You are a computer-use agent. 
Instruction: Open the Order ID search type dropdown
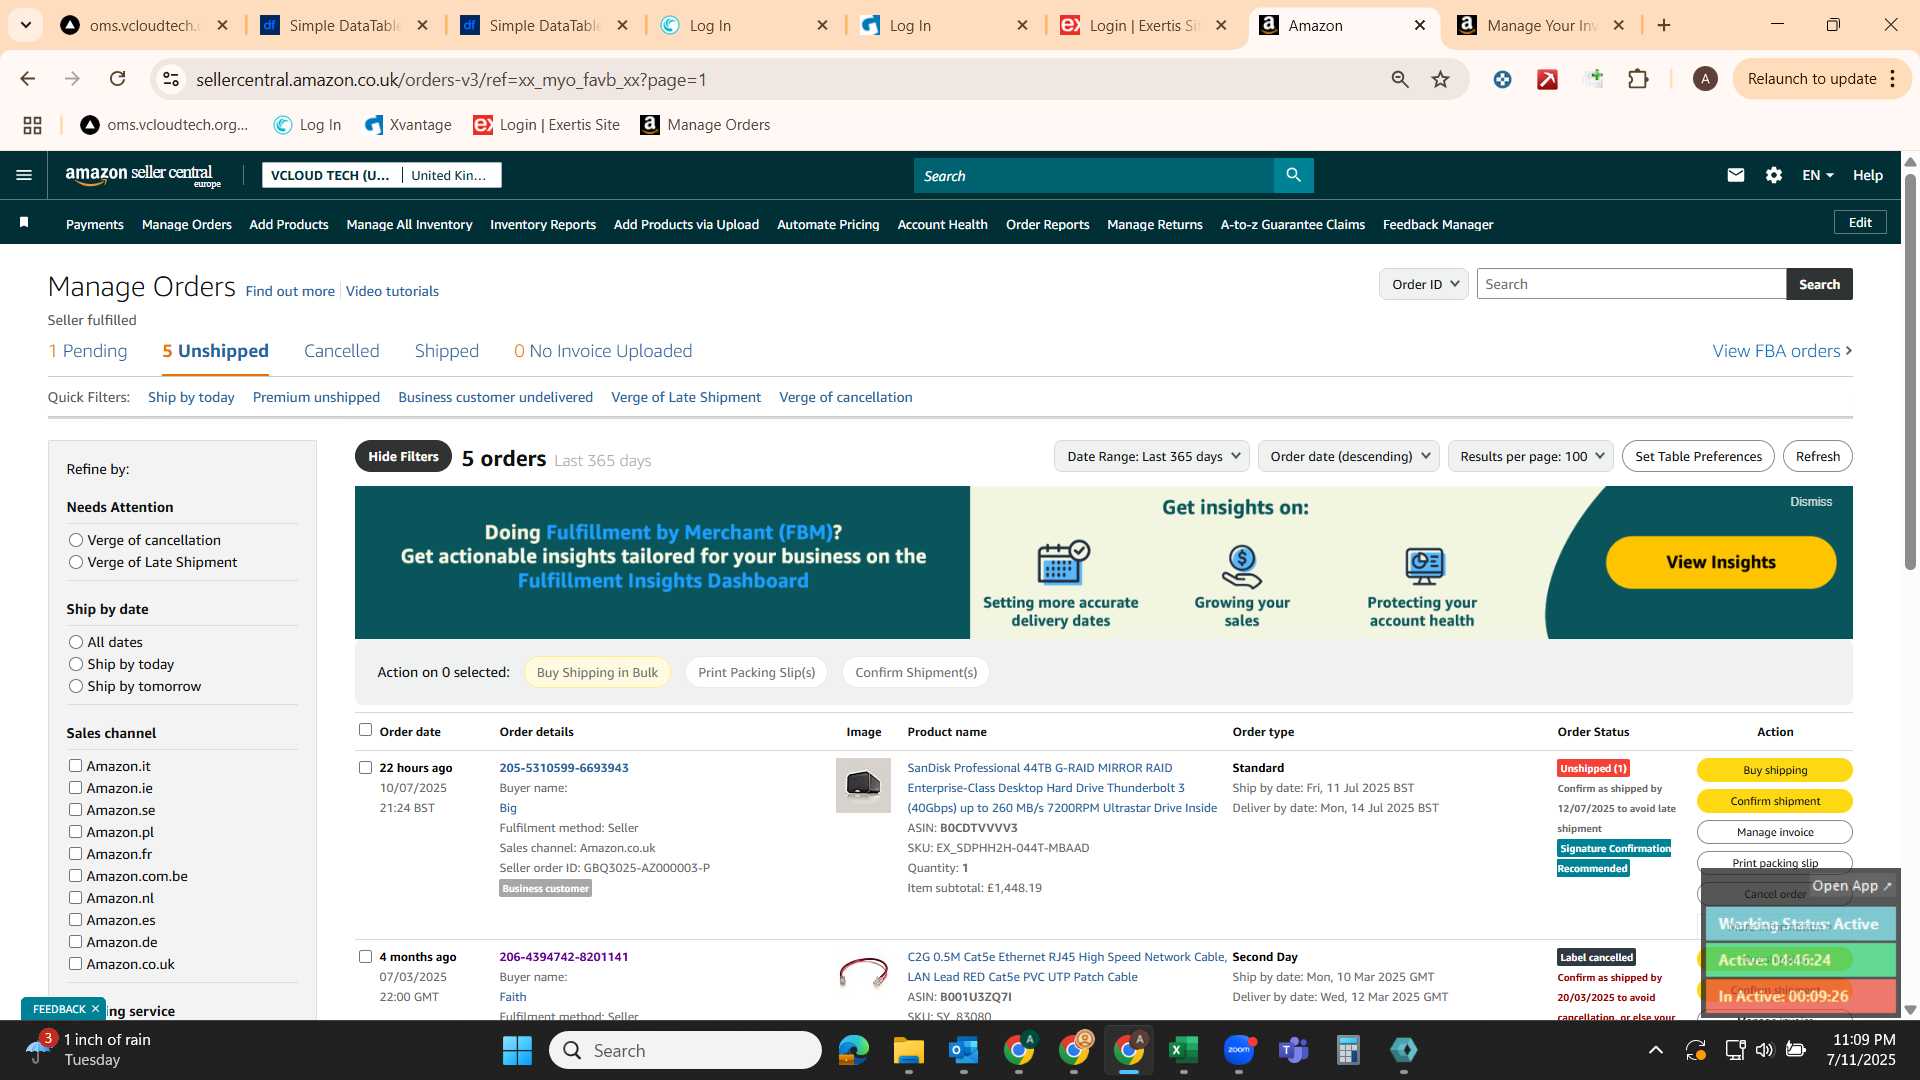(1424, 284)
